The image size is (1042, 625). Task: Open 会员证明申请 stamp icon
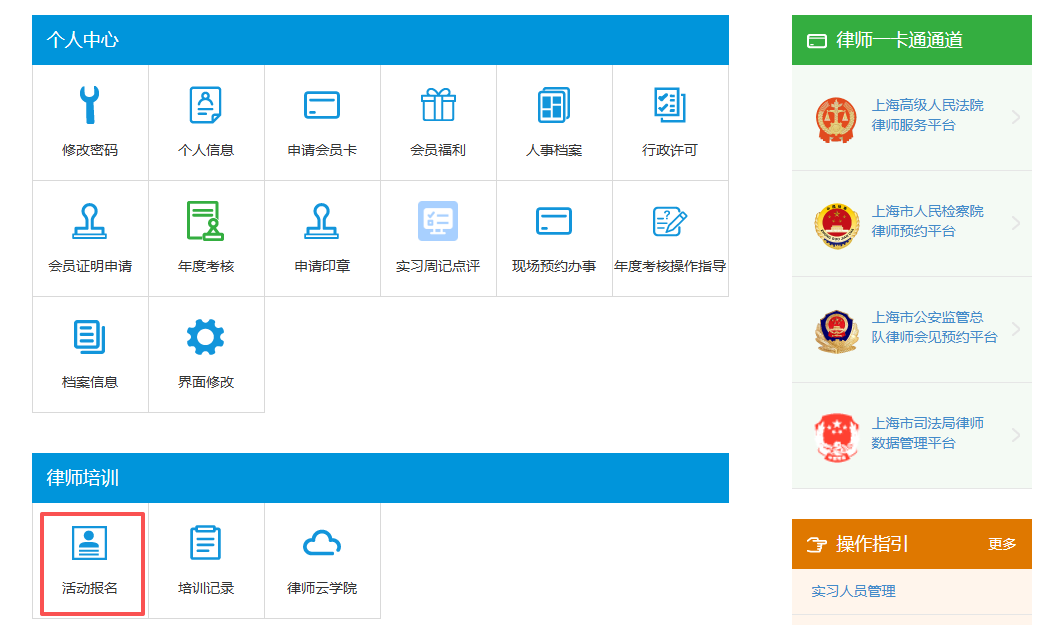(x=90, y=222)
